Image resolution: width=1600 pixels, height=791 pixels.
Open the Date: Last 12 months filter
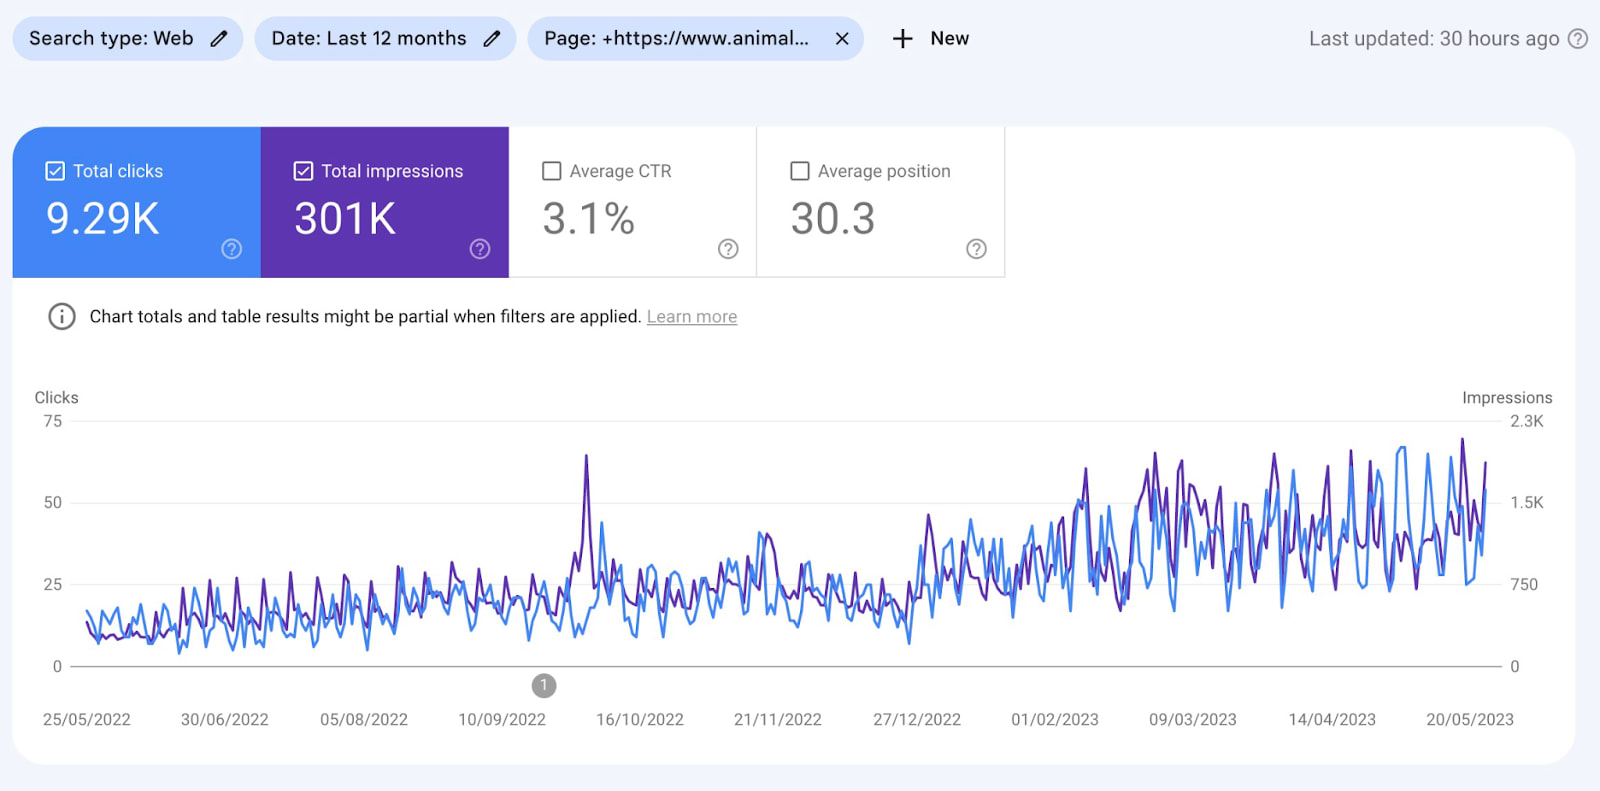point(368,39)
